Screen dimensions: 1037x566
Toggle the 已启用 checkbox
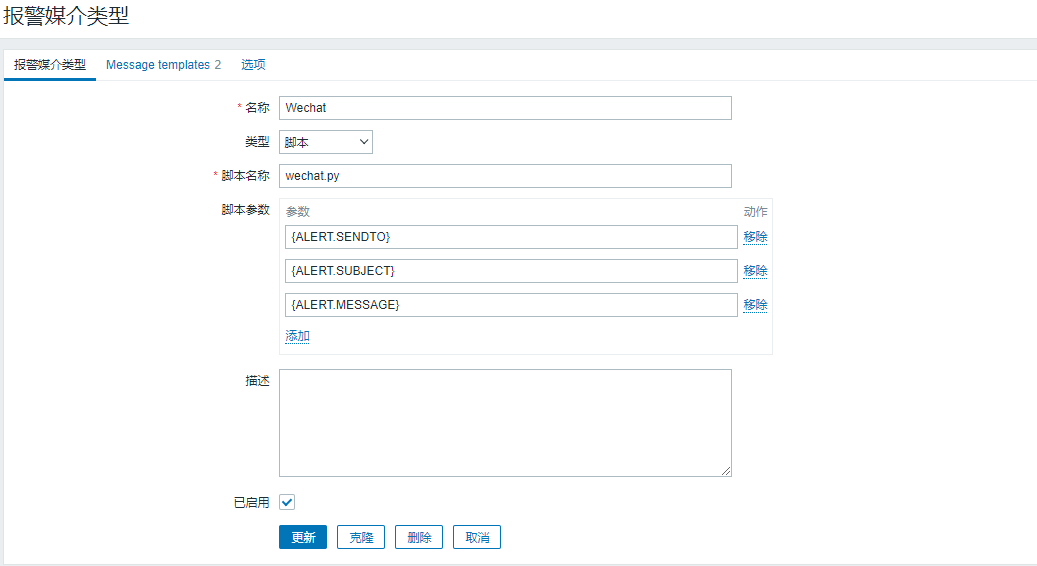point(287,502)
